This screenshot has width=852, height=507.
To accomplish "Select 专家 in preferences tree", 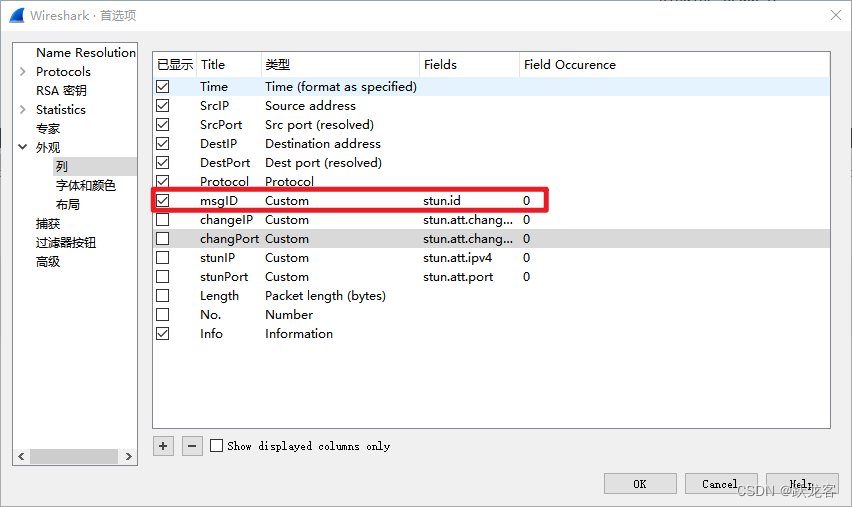I will (48, 128).
